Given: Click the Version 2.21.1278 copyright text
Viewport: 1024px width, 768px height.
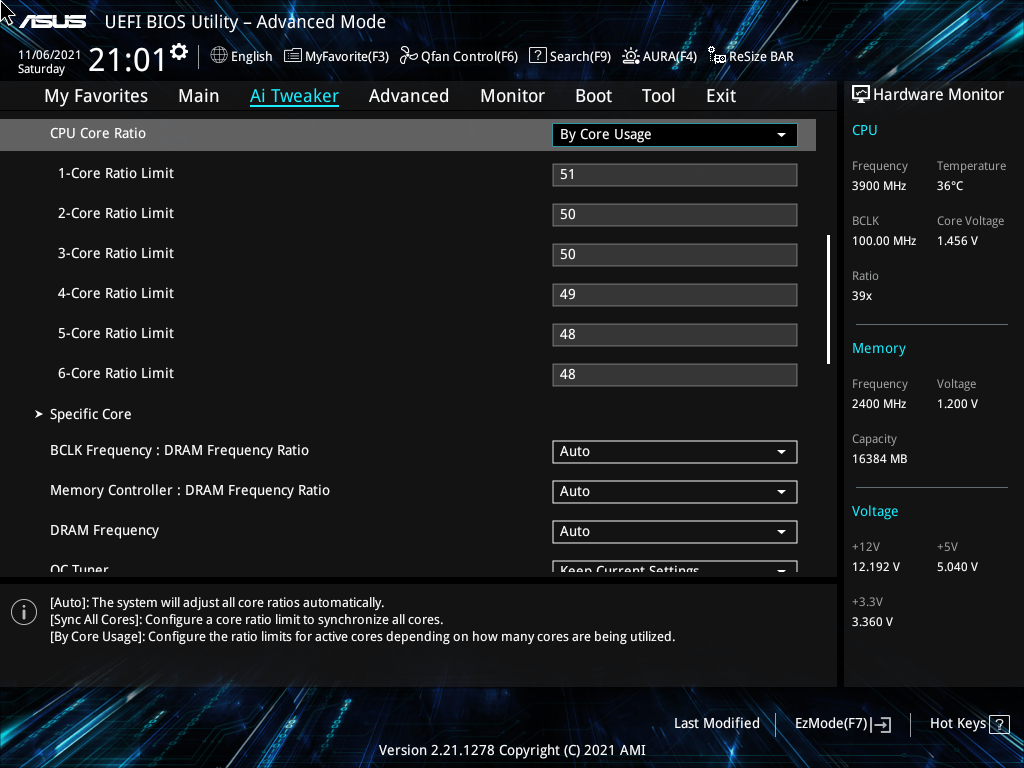Looking at the screenshot, I should tap(512, 750).
